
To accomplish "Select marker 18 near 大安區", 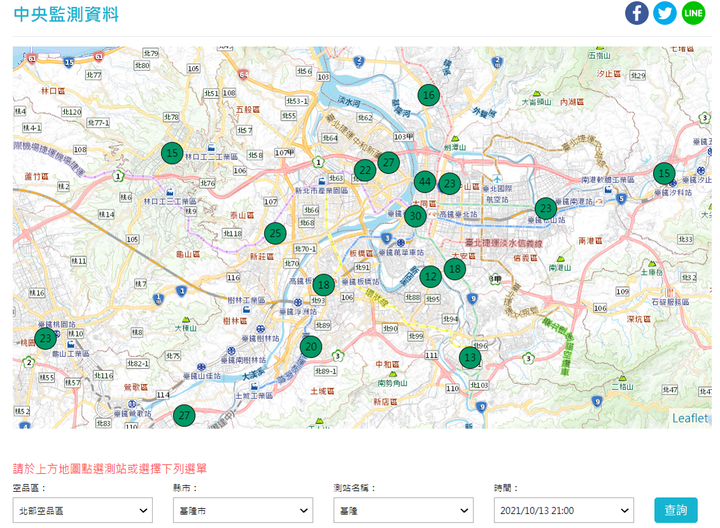I will click(x=455, y=269).
